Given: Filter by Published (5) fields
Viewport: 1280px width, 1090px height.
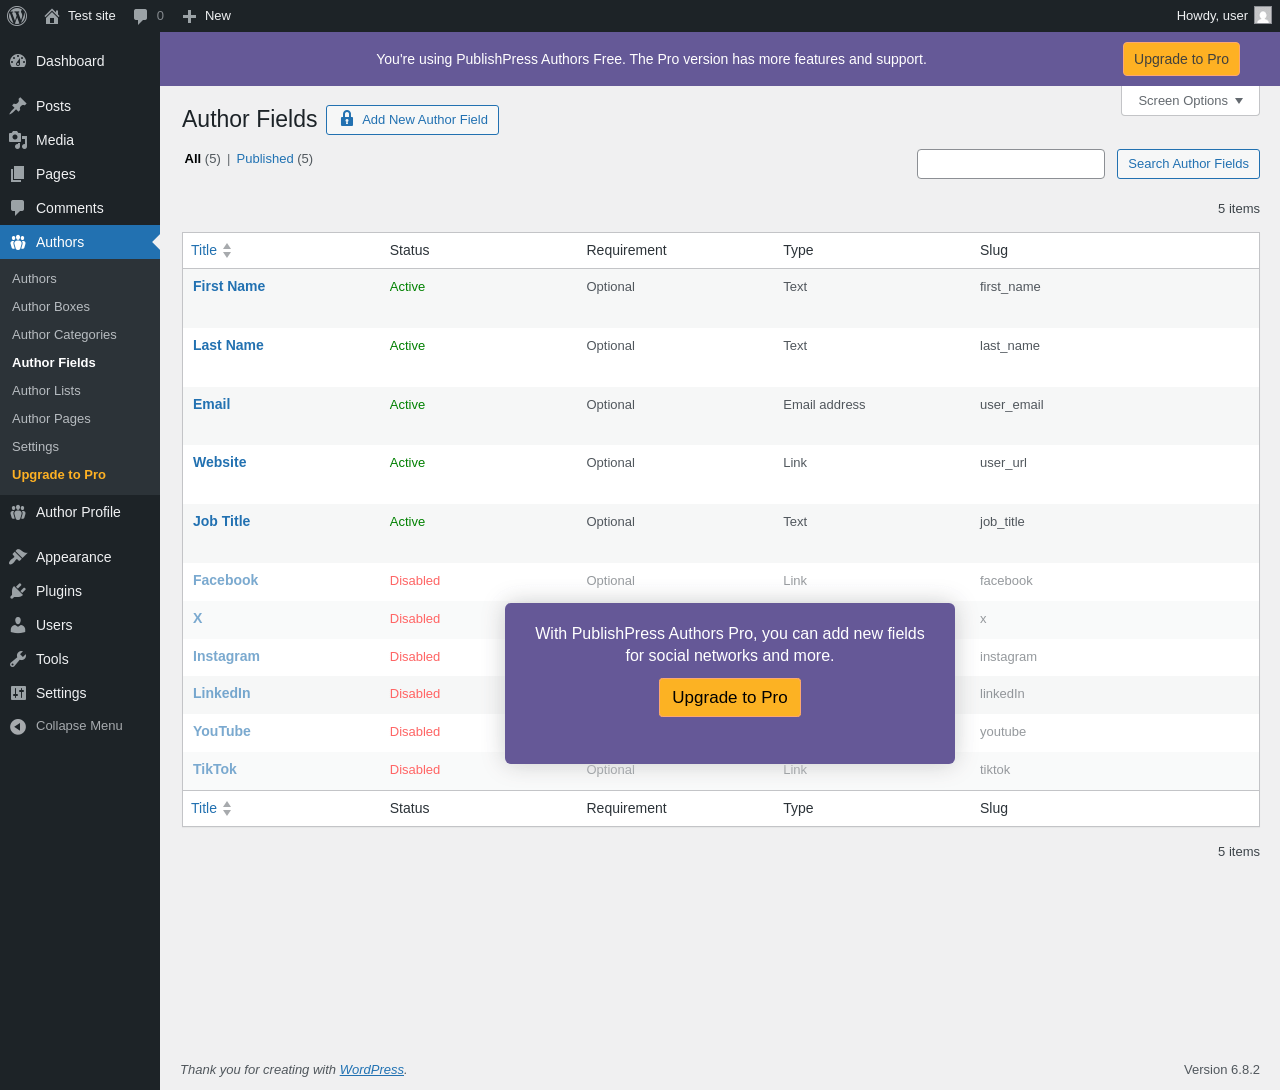Looking at the screenshot, I should (274, 159).
